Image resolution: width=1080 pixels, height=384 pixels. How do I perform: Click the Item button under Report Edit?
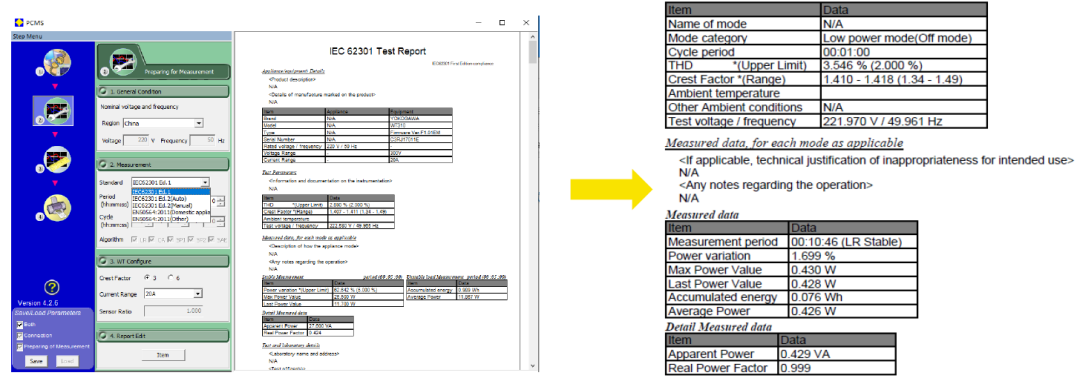click(163, 354)
